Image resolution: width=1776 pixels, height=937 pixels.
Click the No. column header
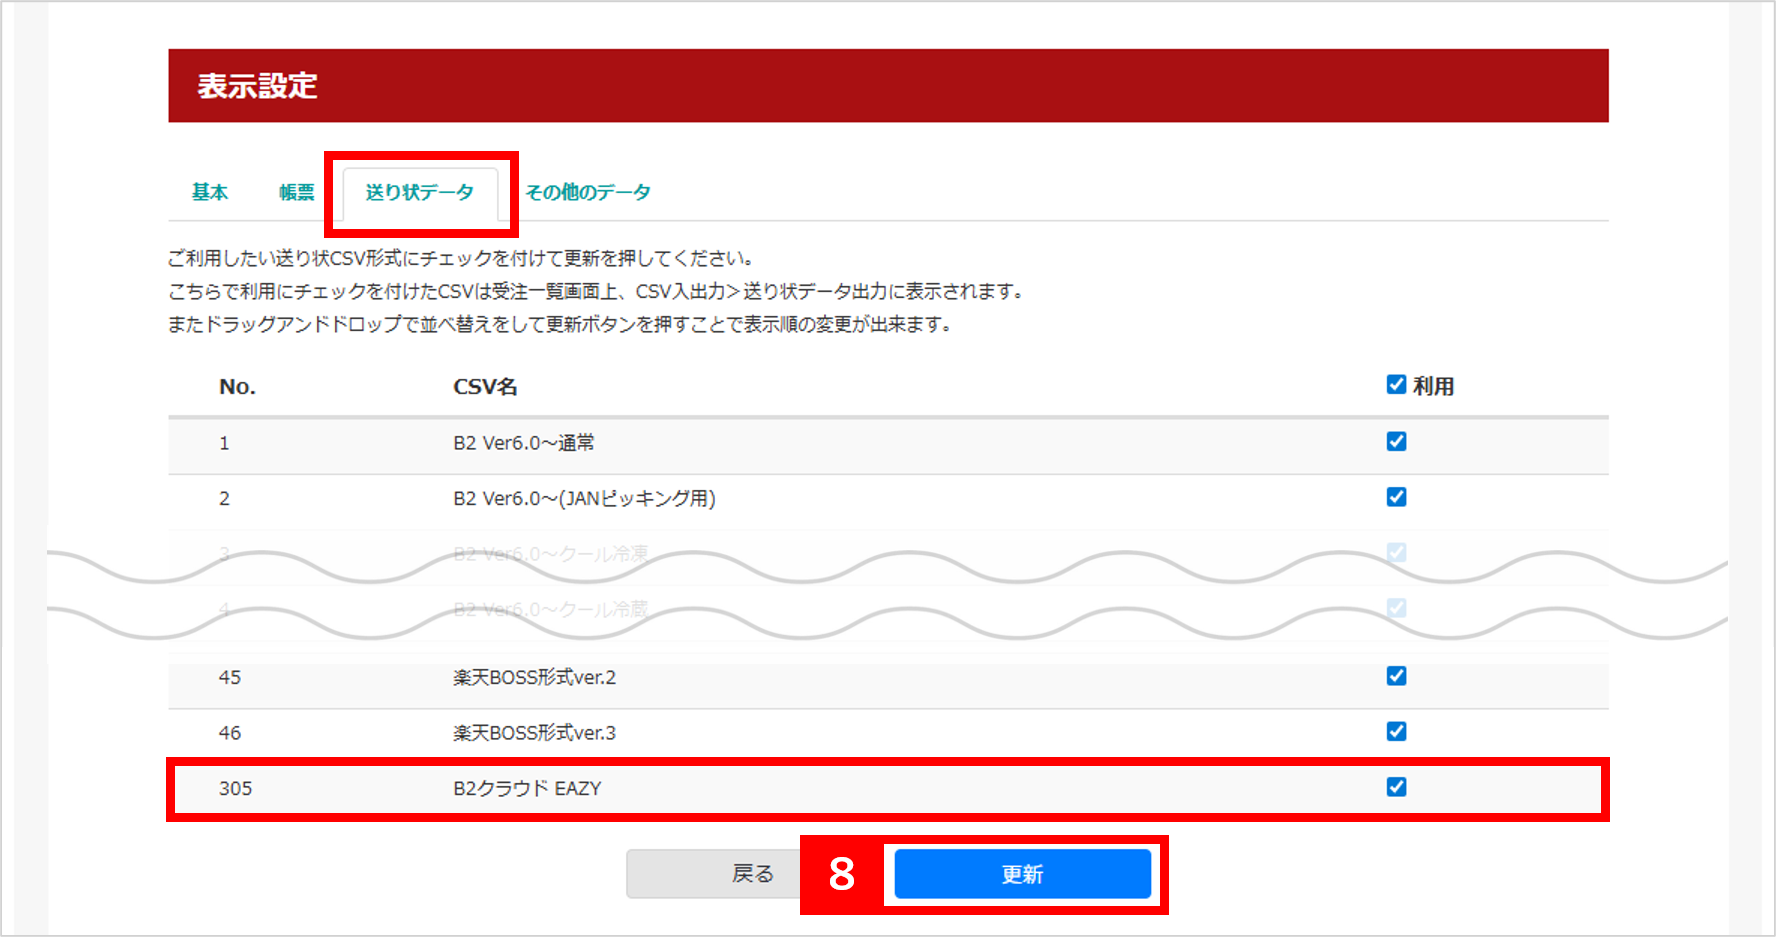(x=237, y=387)
